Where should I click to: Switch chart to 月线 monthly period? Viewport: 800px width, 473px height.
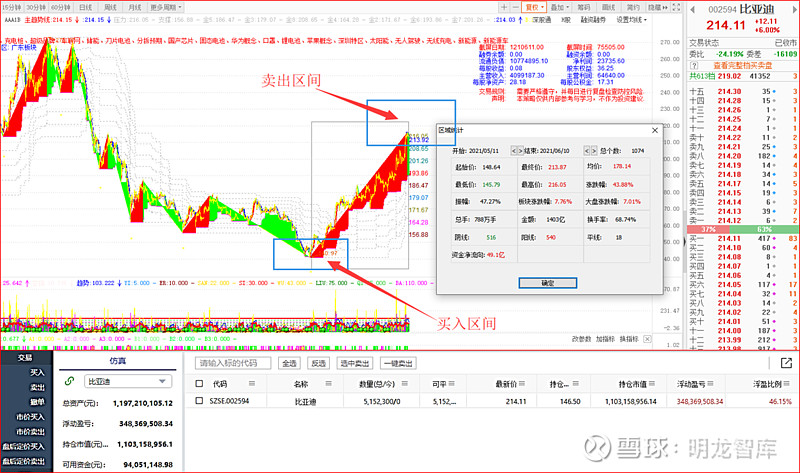(x=135, y=7)
